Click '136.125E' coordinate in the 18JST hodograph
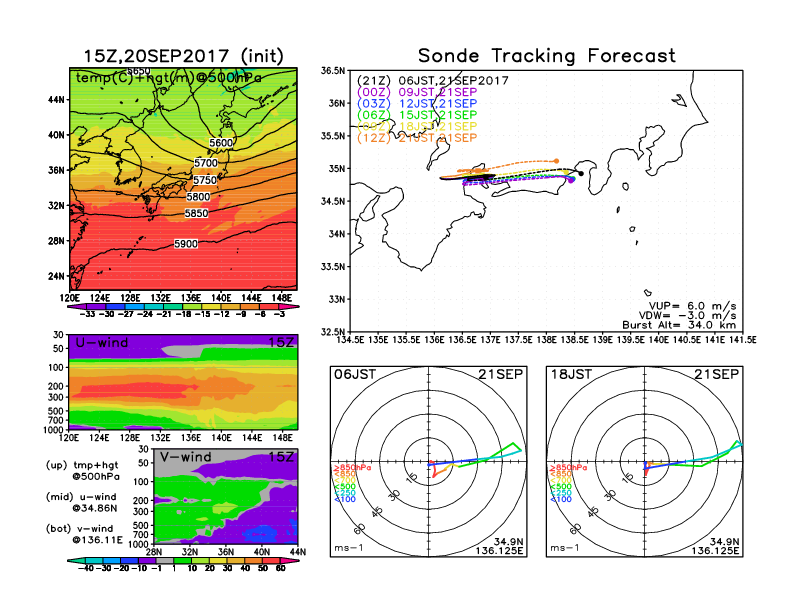792x612 pixels. click(715, 550)
